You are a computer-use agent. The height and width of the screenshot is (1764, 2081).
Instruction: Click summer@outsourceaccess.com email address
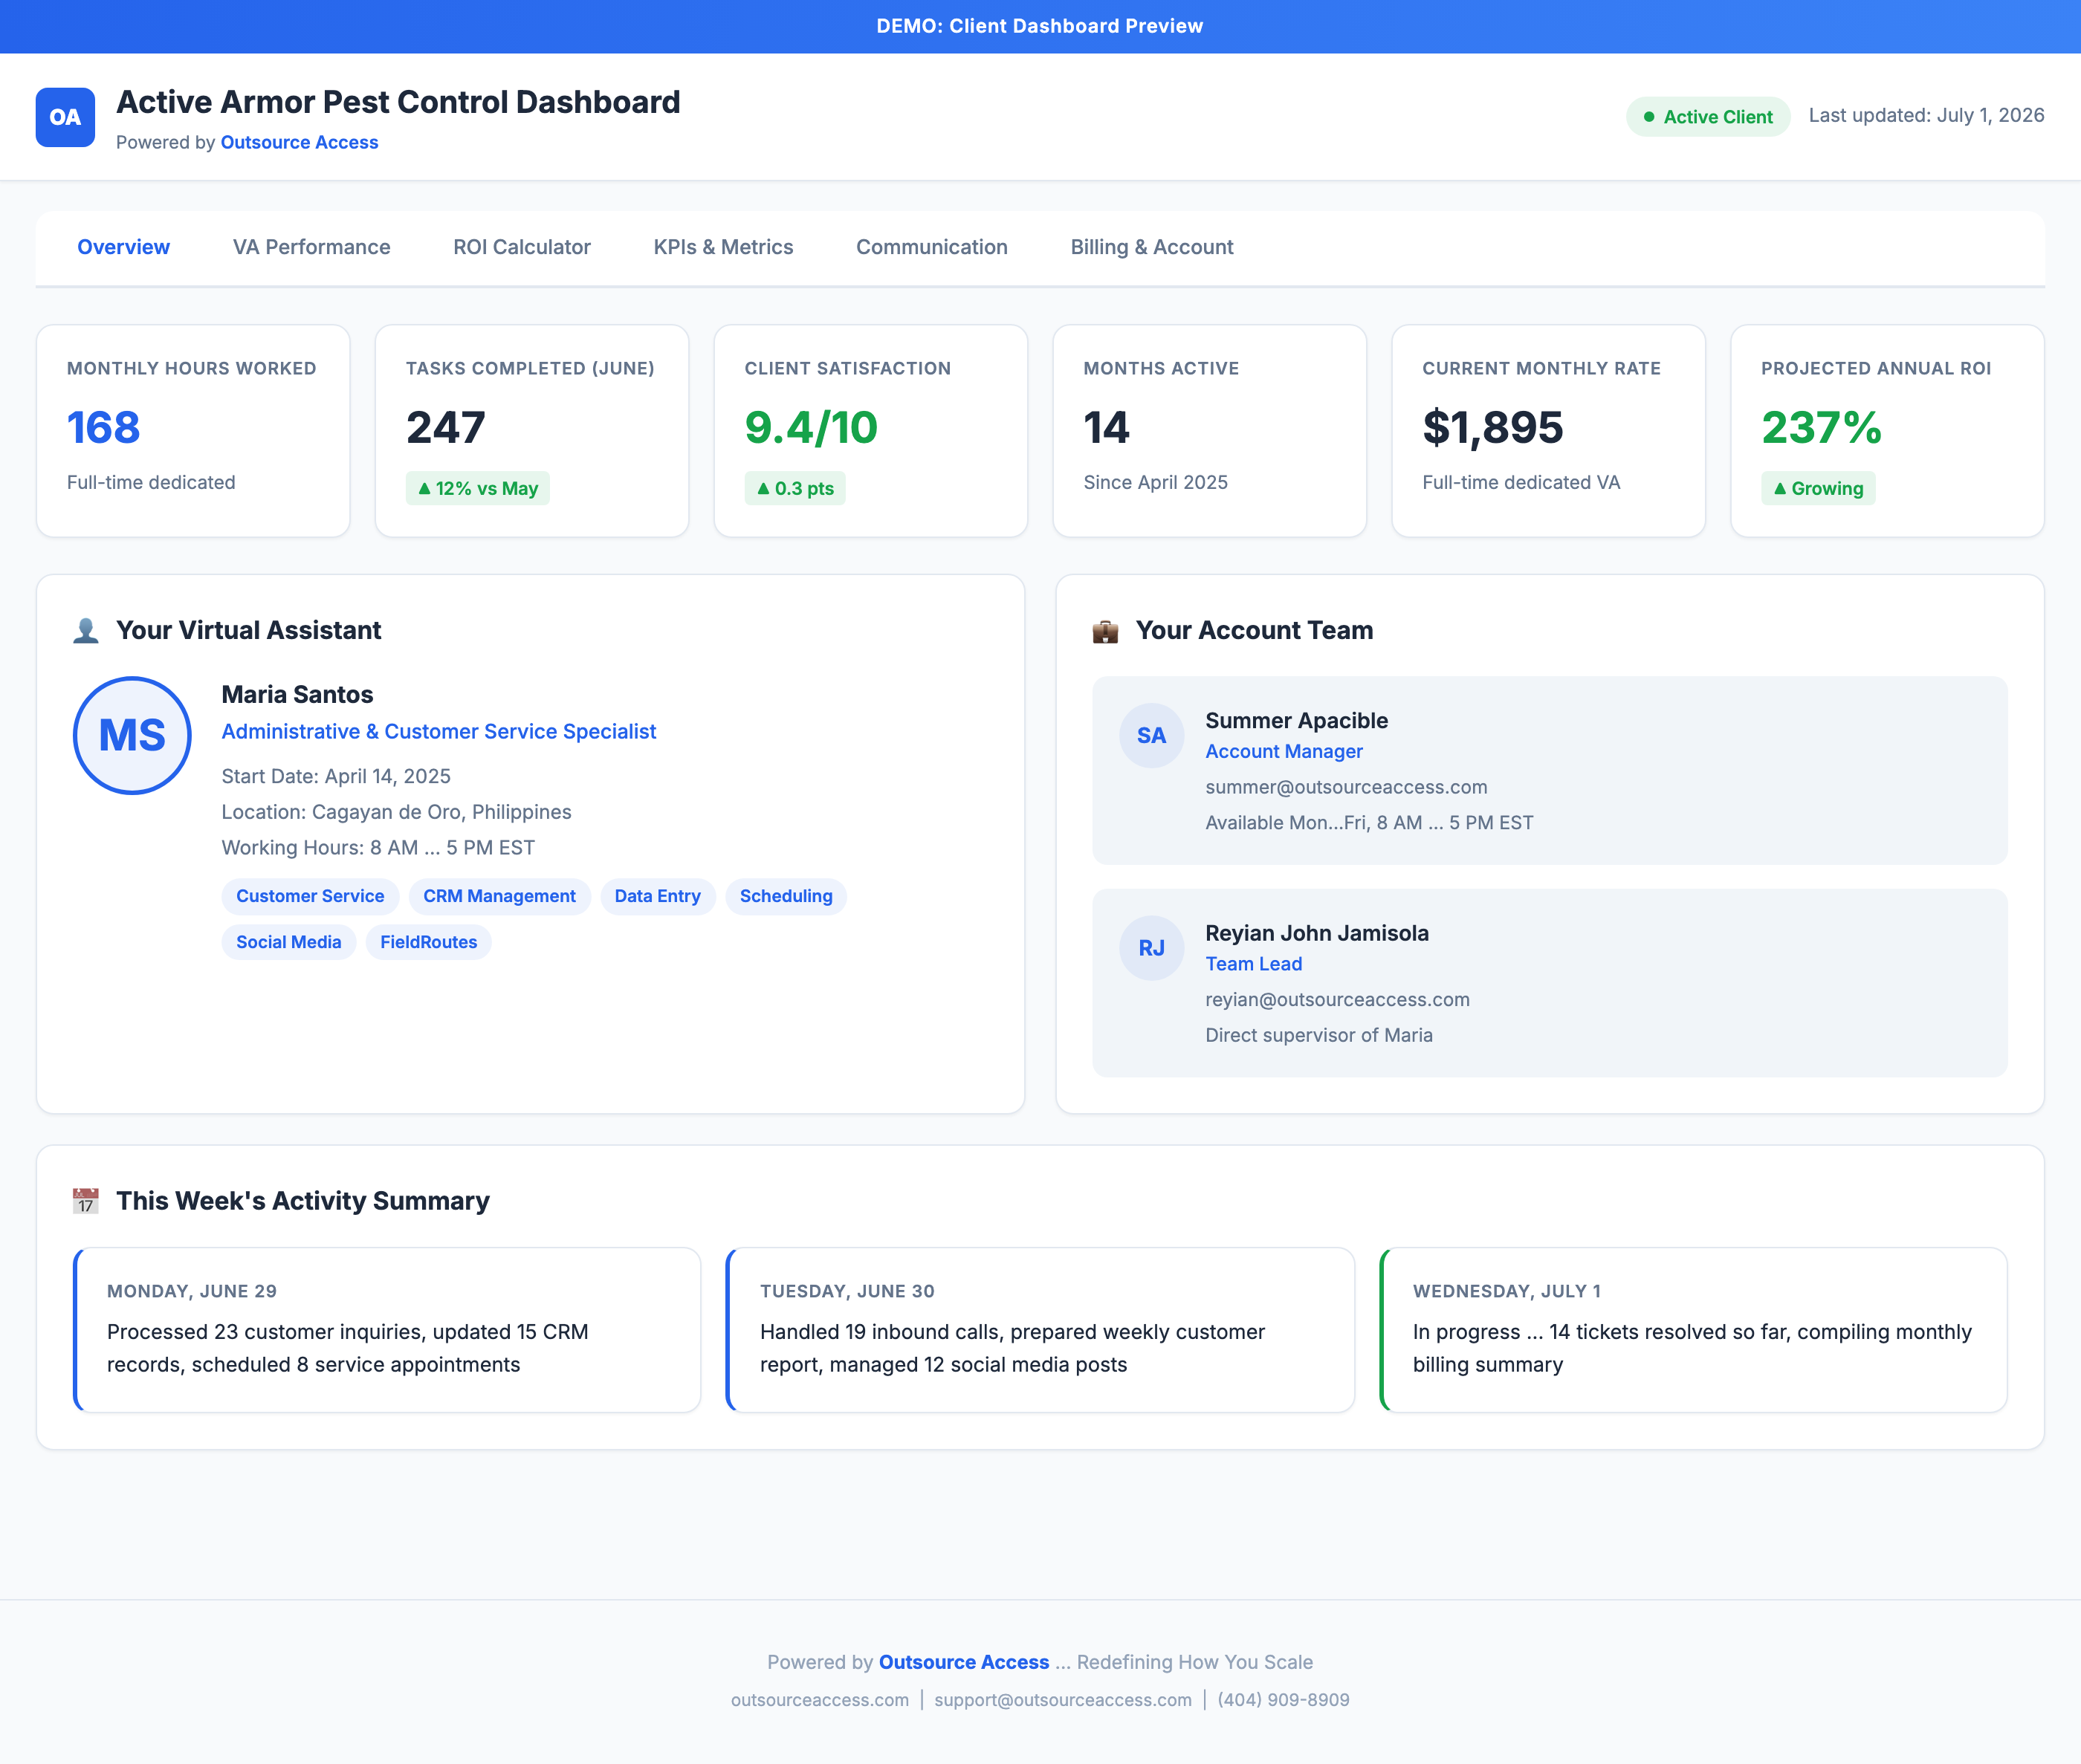(1346, 787)
